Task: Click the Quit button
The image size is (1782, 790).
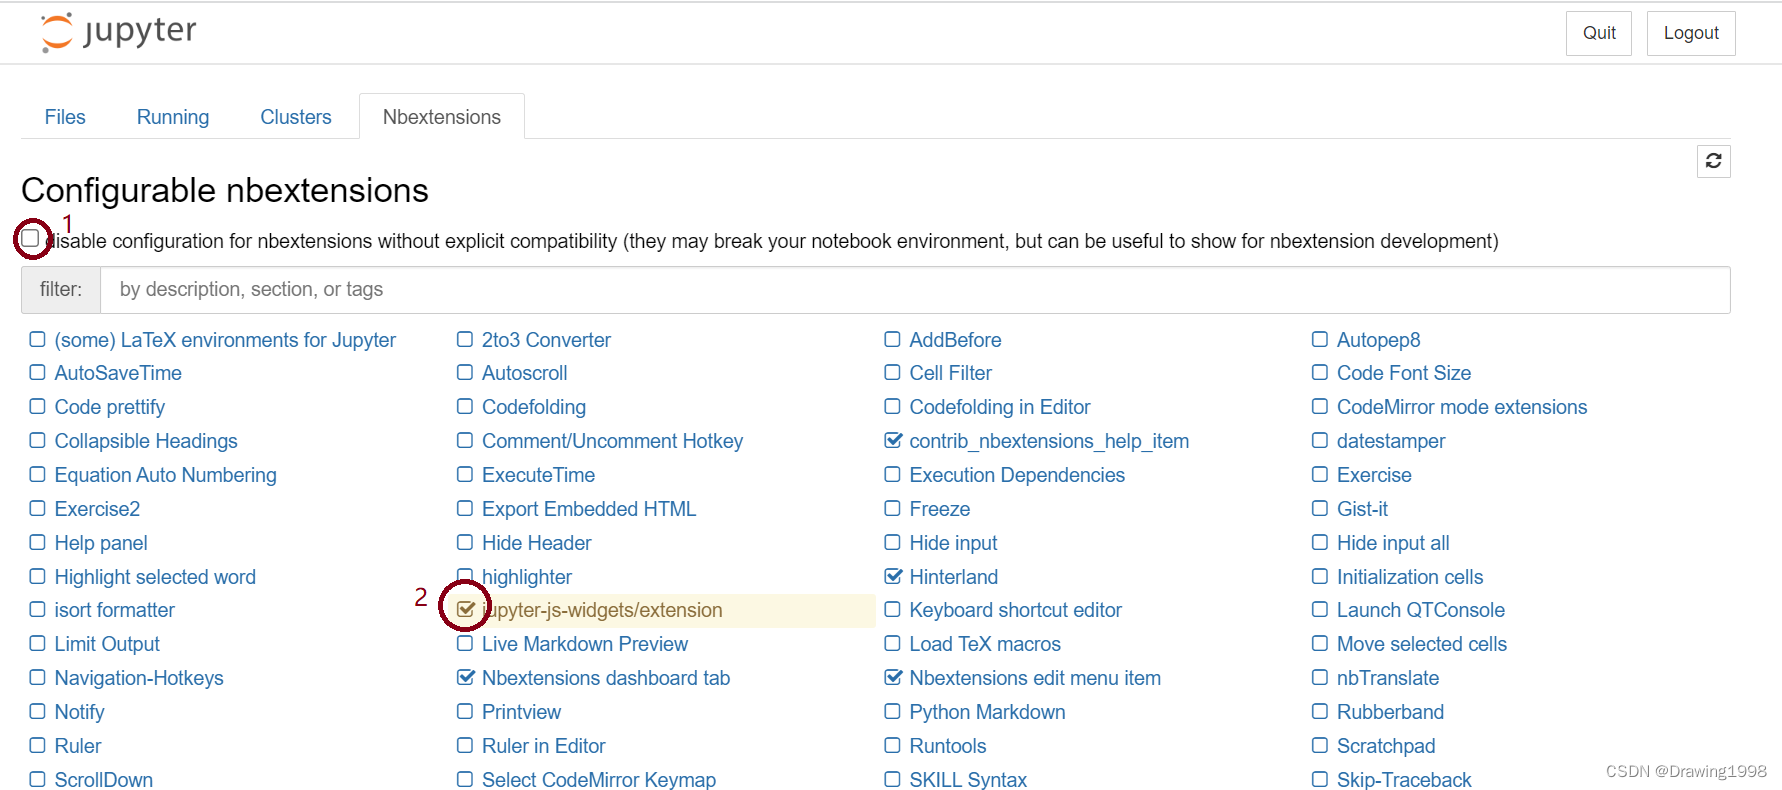Action: tap(1599, 33)
